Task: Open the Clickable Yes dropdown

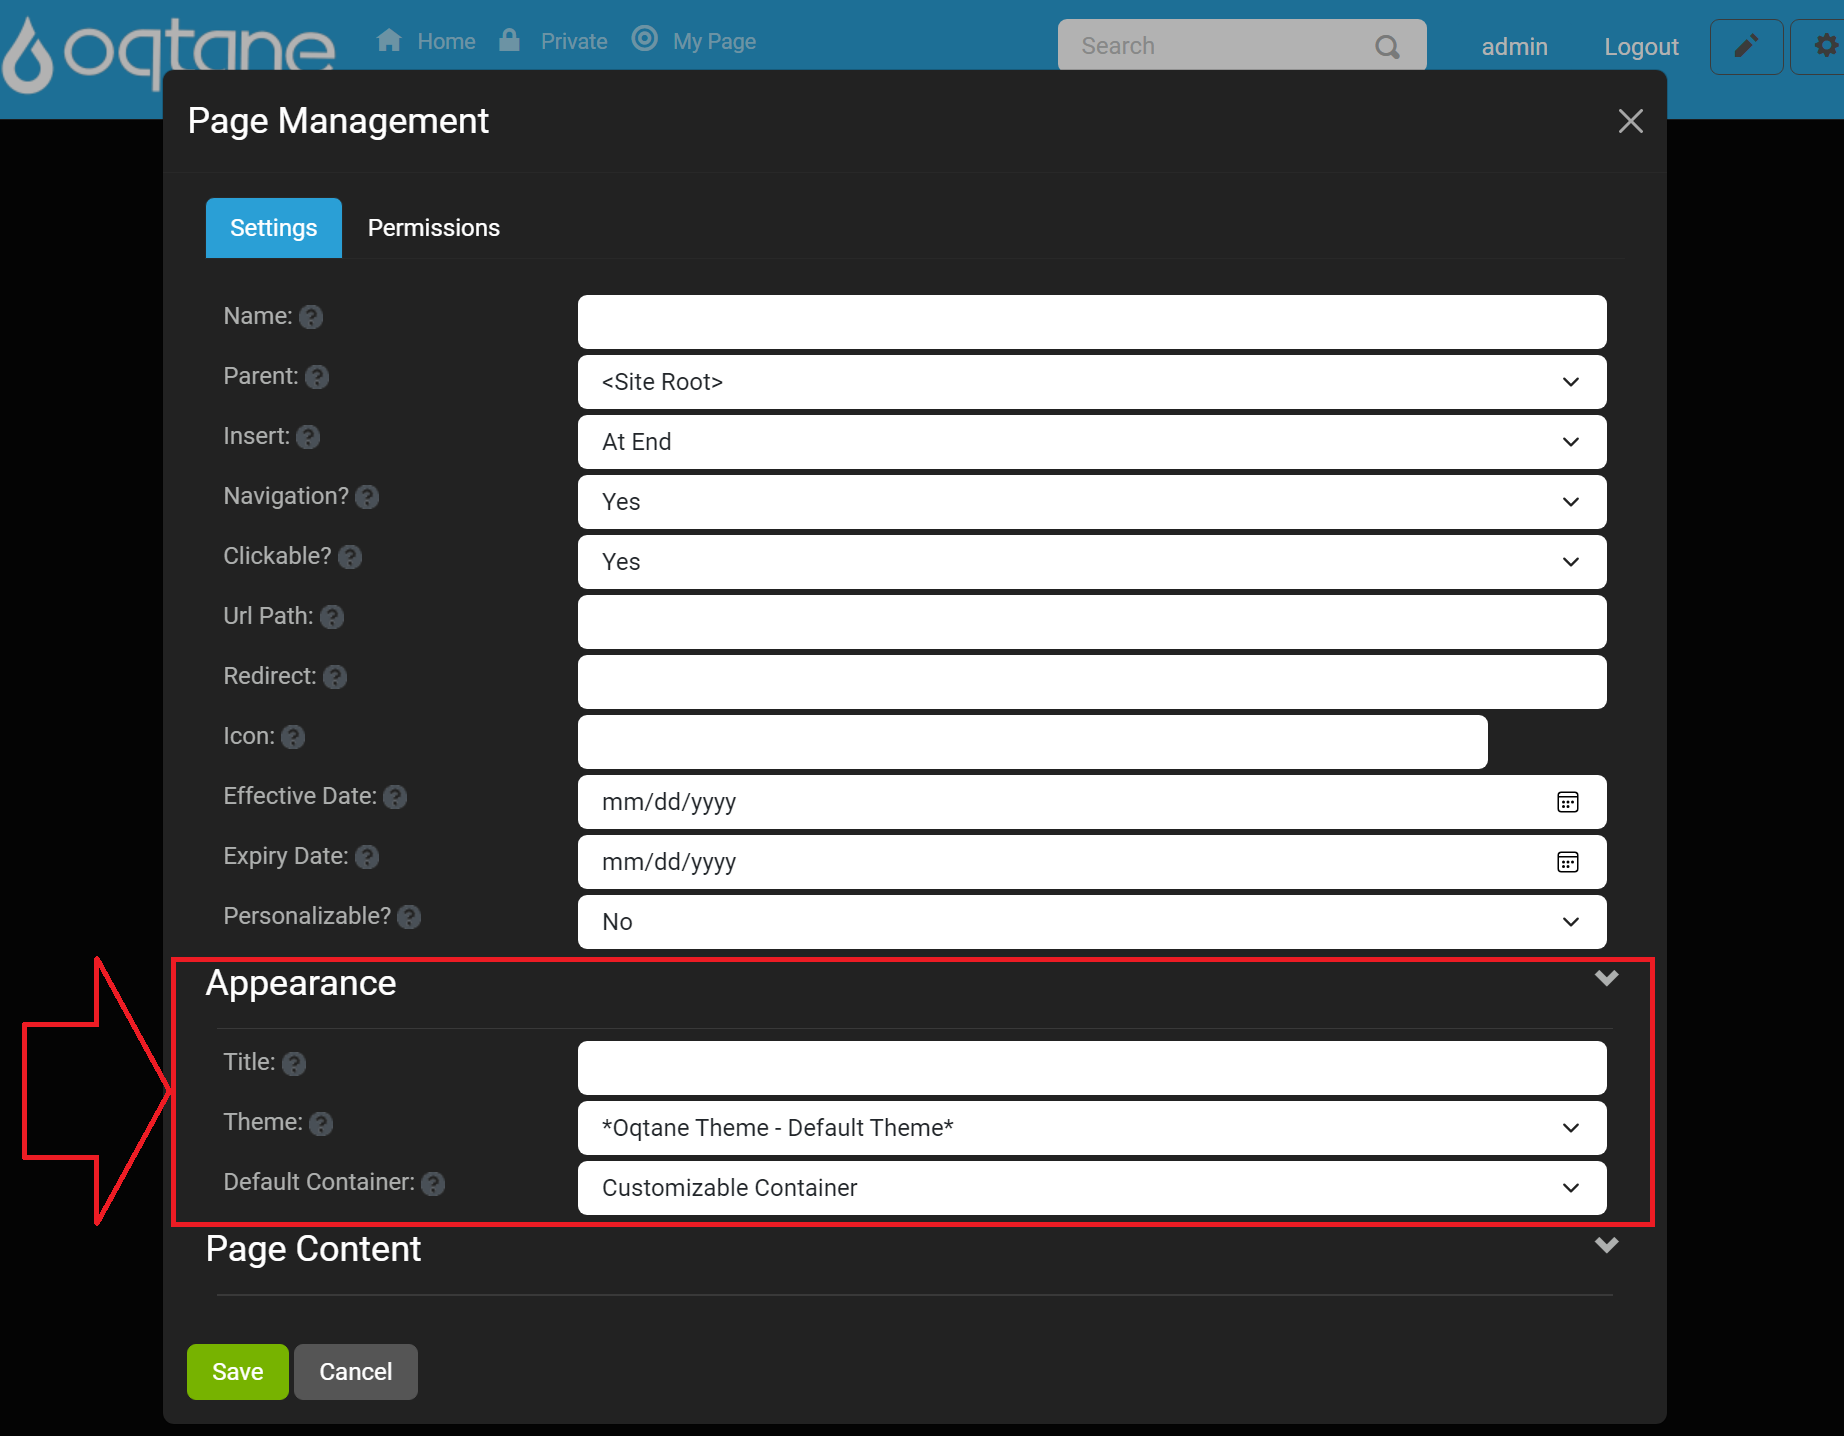Action: click(1092, 562)
